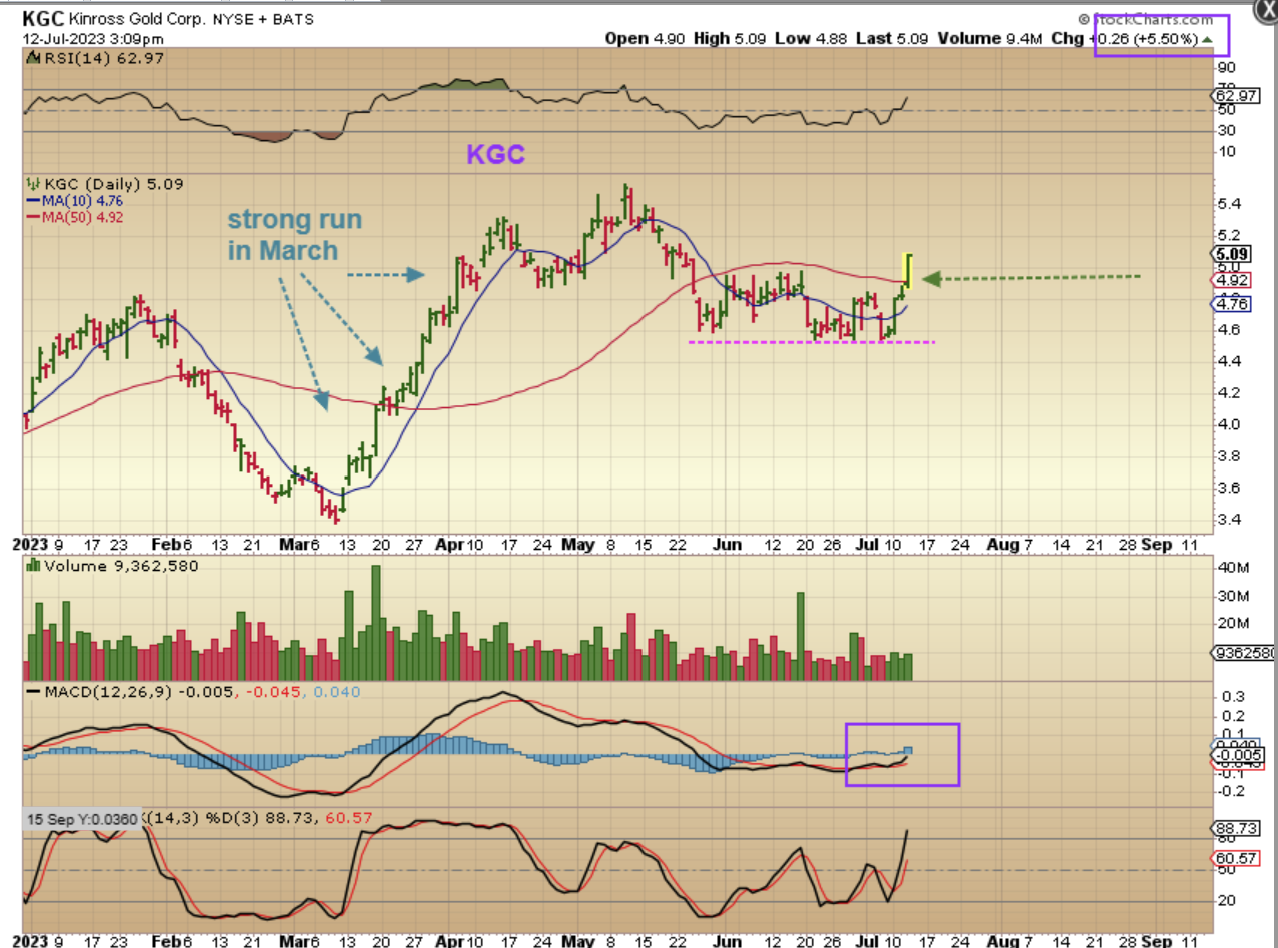The width and height of the screenshot is (1278, 948).
Task: Click the bold KGC ticker in the chart header
Action: pos(42,19)
